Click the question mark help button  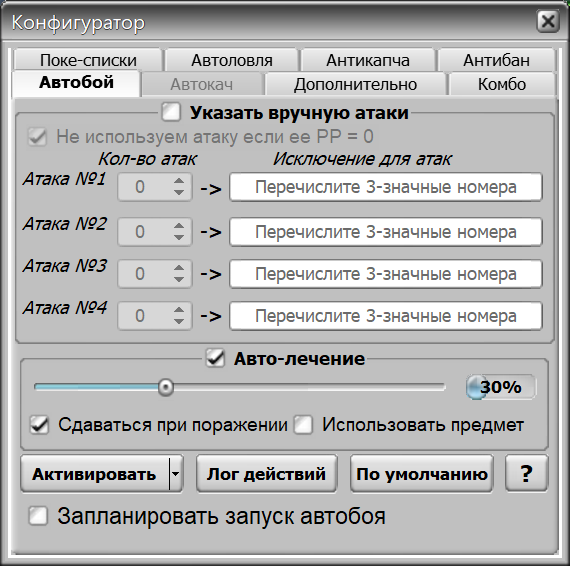tap(526, 474)
